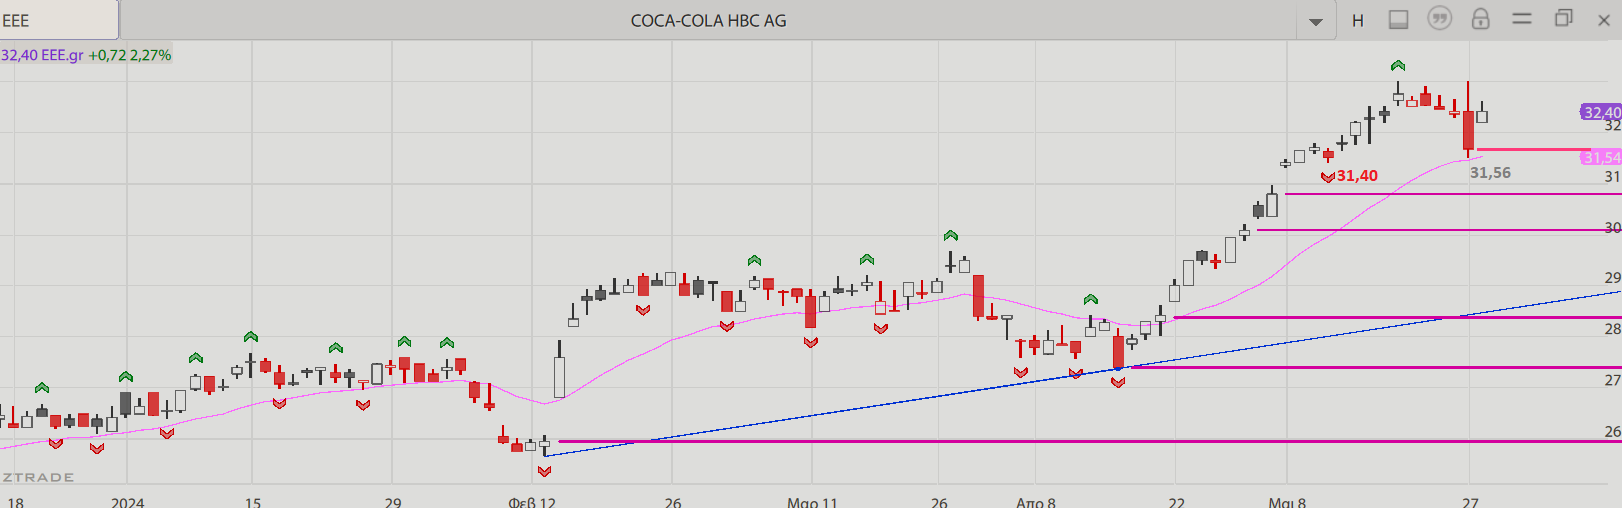The width and height of the screenshot is (1622, 508).
Task: Open the quotation-mark comments icon
Action: click(1439, 18)
